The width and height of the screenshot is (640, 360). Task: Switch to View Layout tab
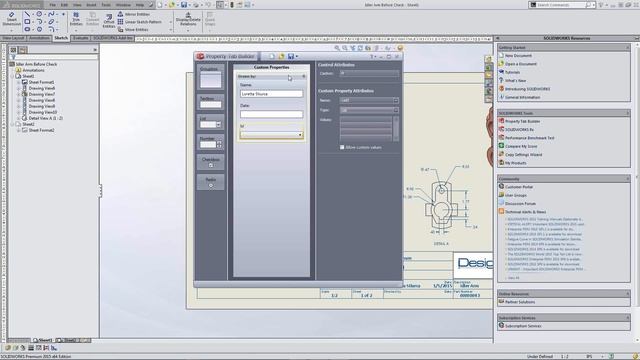pyautogui.click(x=13, y=38)
